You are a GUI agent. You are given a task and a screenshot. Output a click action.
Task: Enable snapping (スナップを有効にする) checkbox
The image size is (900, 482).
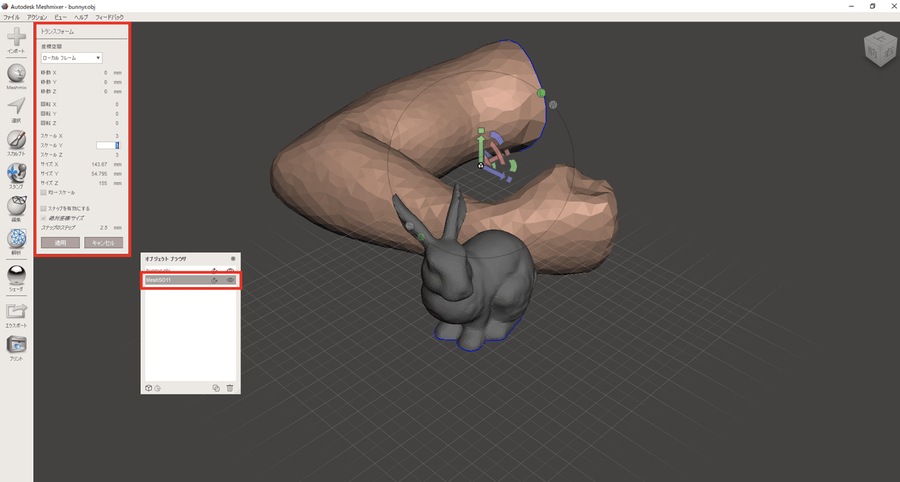43,208
